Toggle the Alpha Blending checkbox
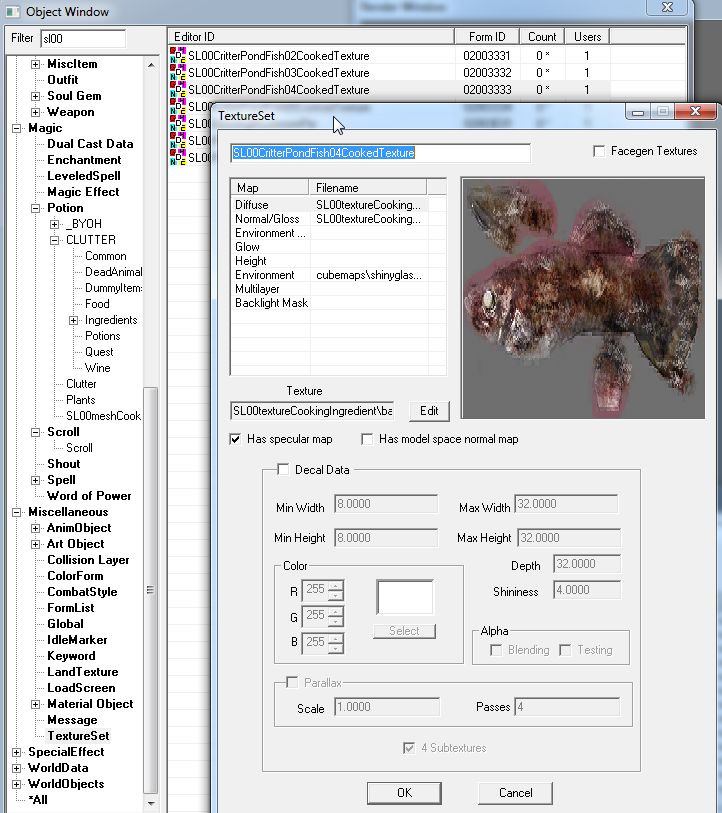Viewport: 722px width, 813px height. click(x=496, y=650)
